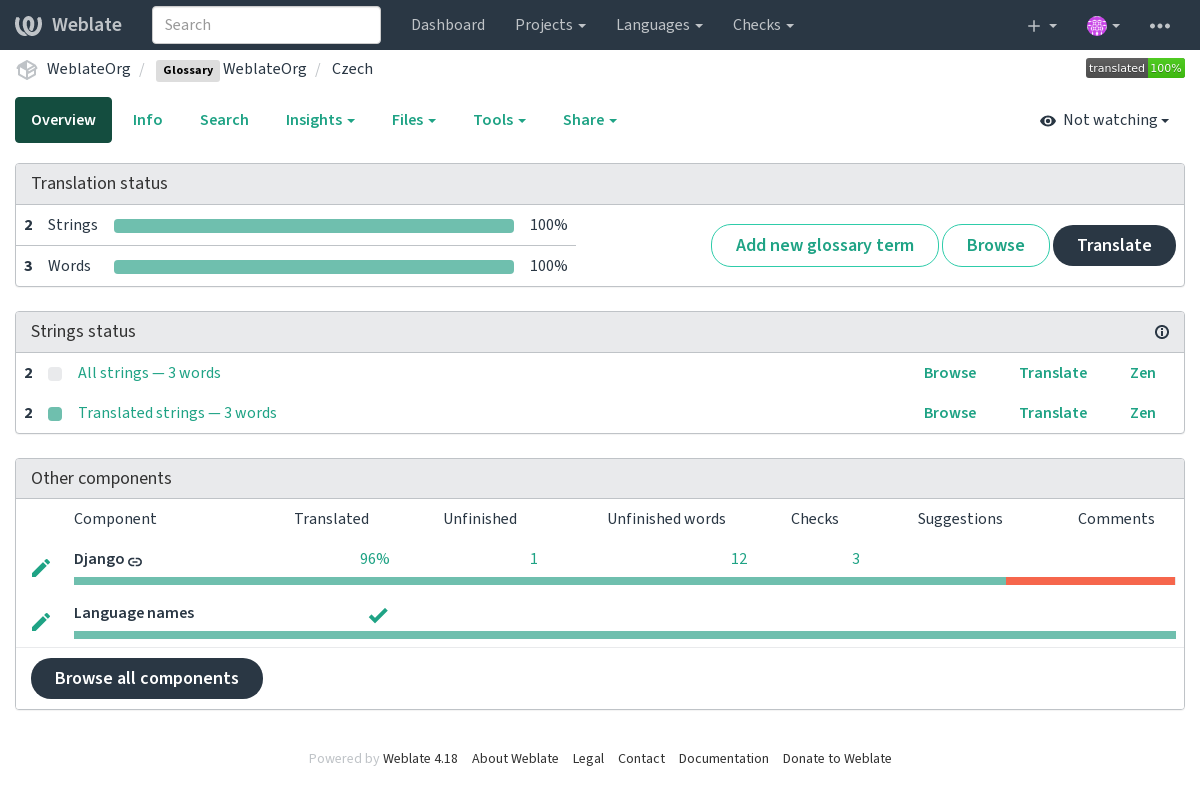The height and width of the screenshot is (797, 1200).
Task: Click the pencil icon for Django
Action: pyautogui.click(x=41, y=568)
